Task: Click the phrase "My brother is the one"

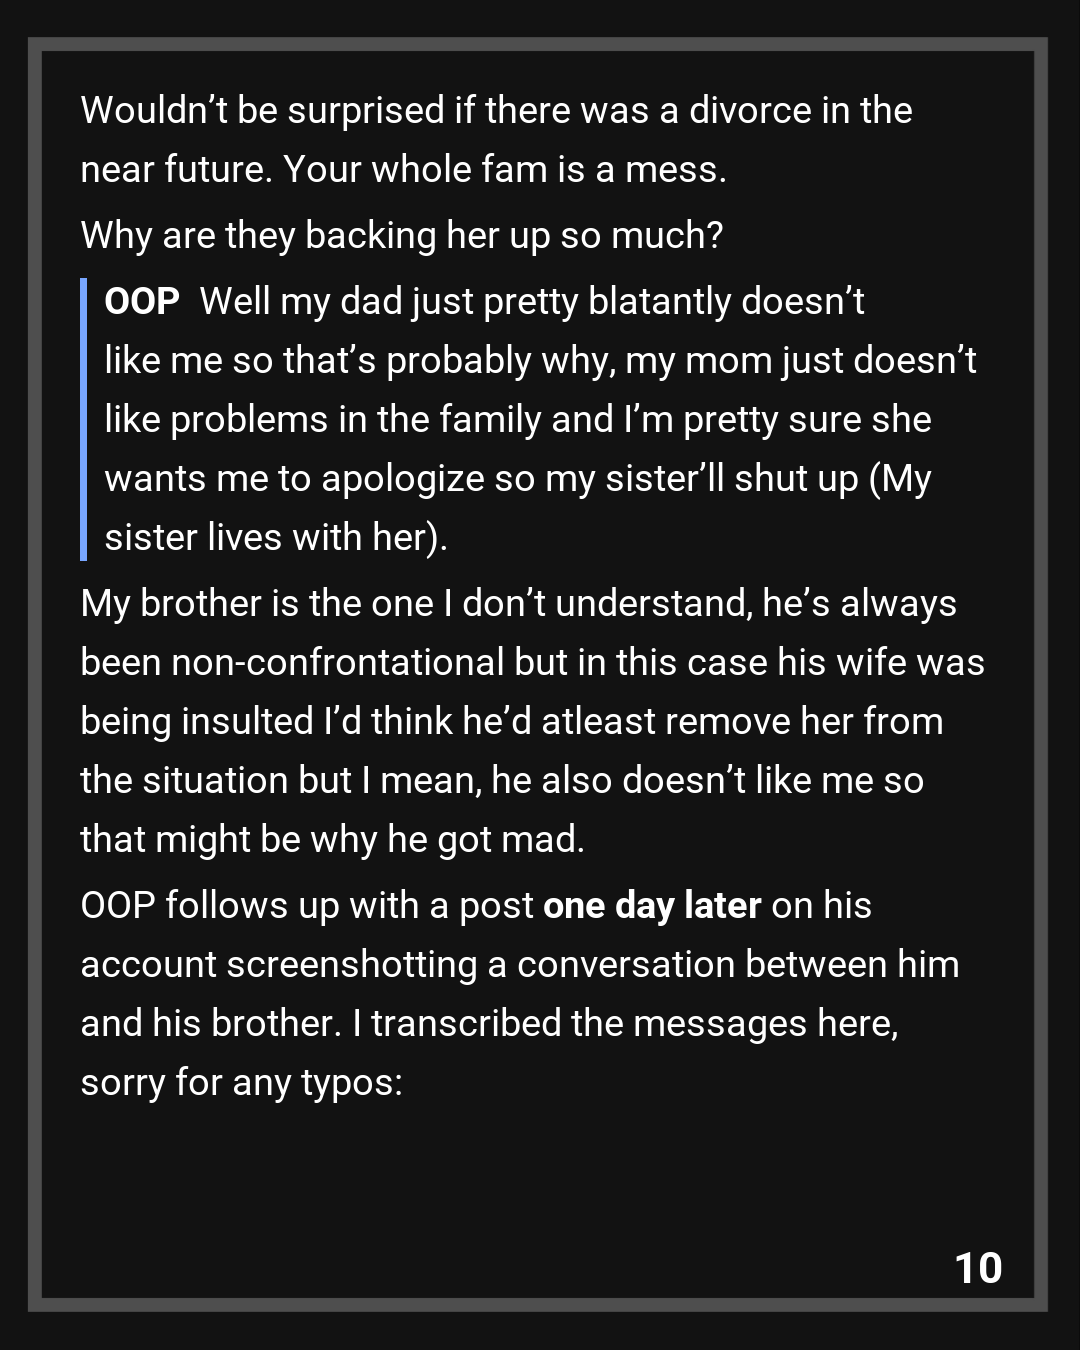Action: tap(256, 603)
